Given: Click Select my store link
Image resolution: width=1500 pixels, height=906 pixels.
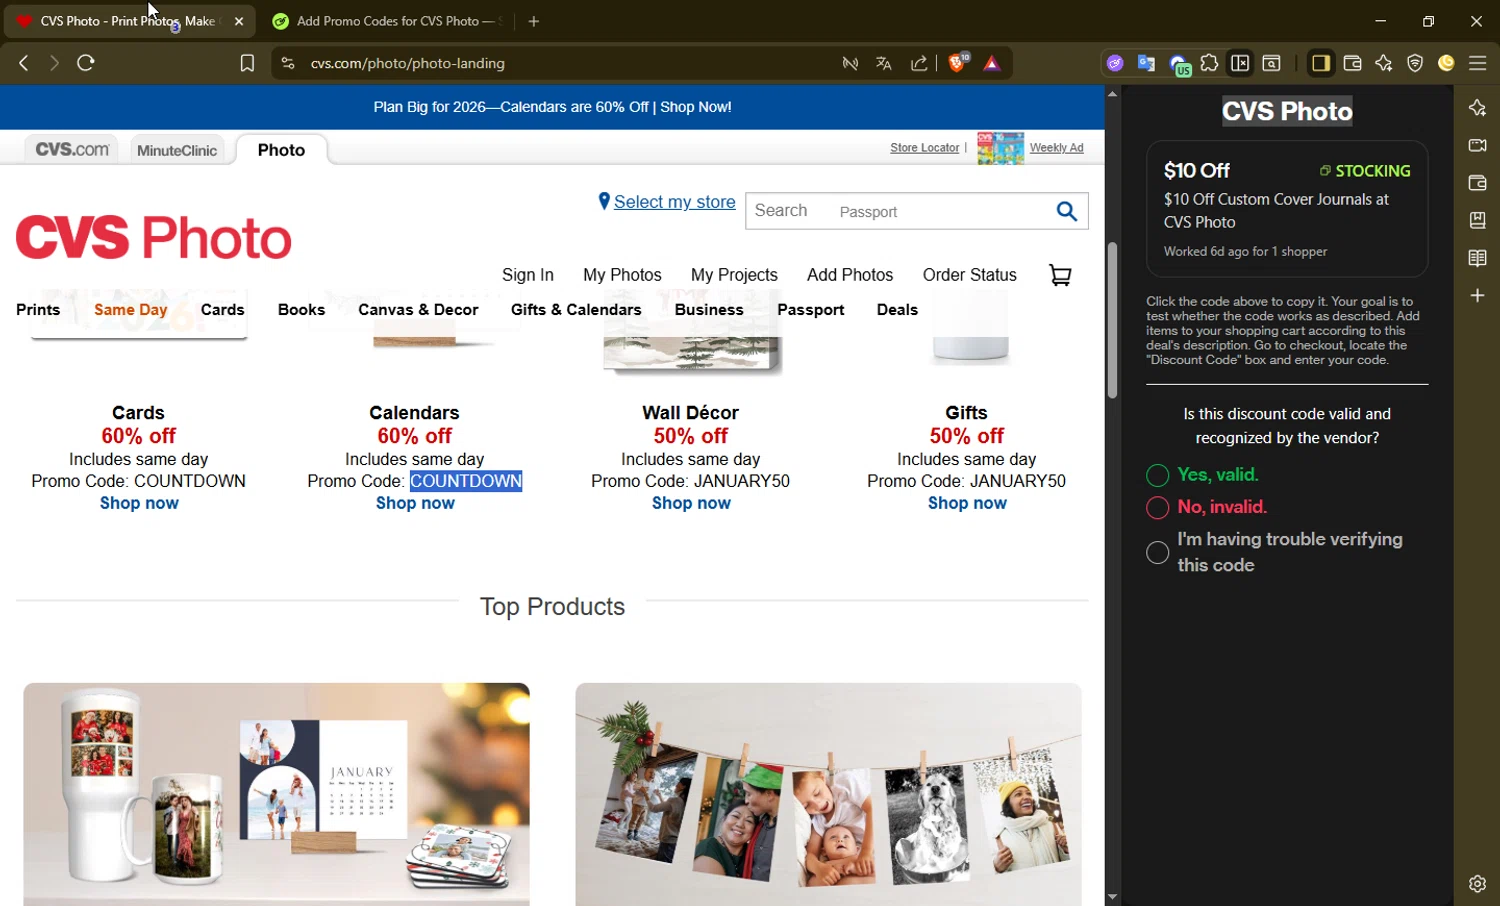Looking at the screenshot, I should 674,202.
